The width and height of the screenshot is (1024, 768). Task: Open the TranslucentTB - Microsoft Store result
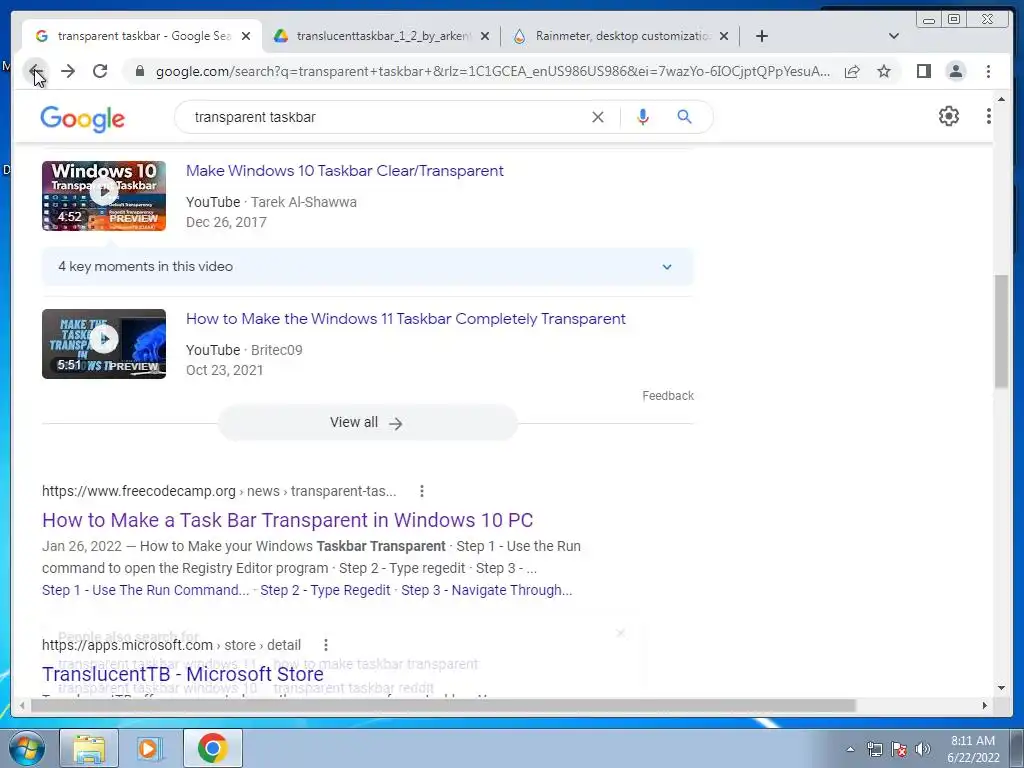[x=183, y=674]
